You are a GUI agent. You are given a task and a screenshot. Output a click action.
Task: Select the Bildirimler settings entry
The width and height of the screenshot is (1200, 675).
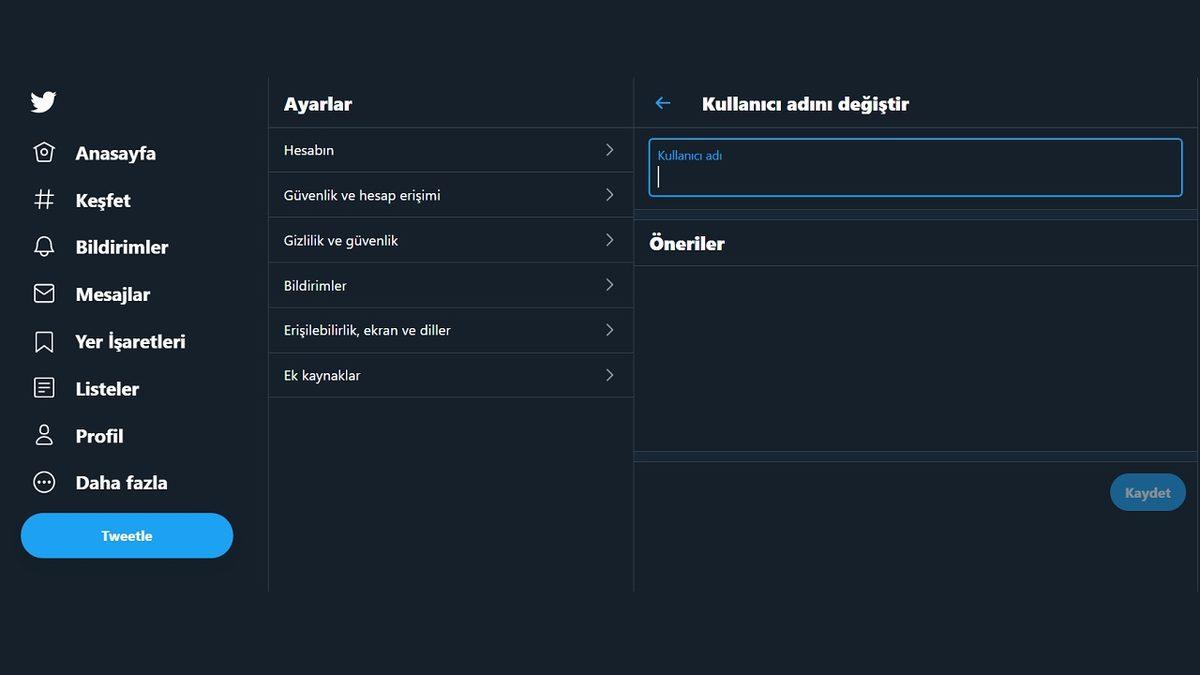click(450, 285)
